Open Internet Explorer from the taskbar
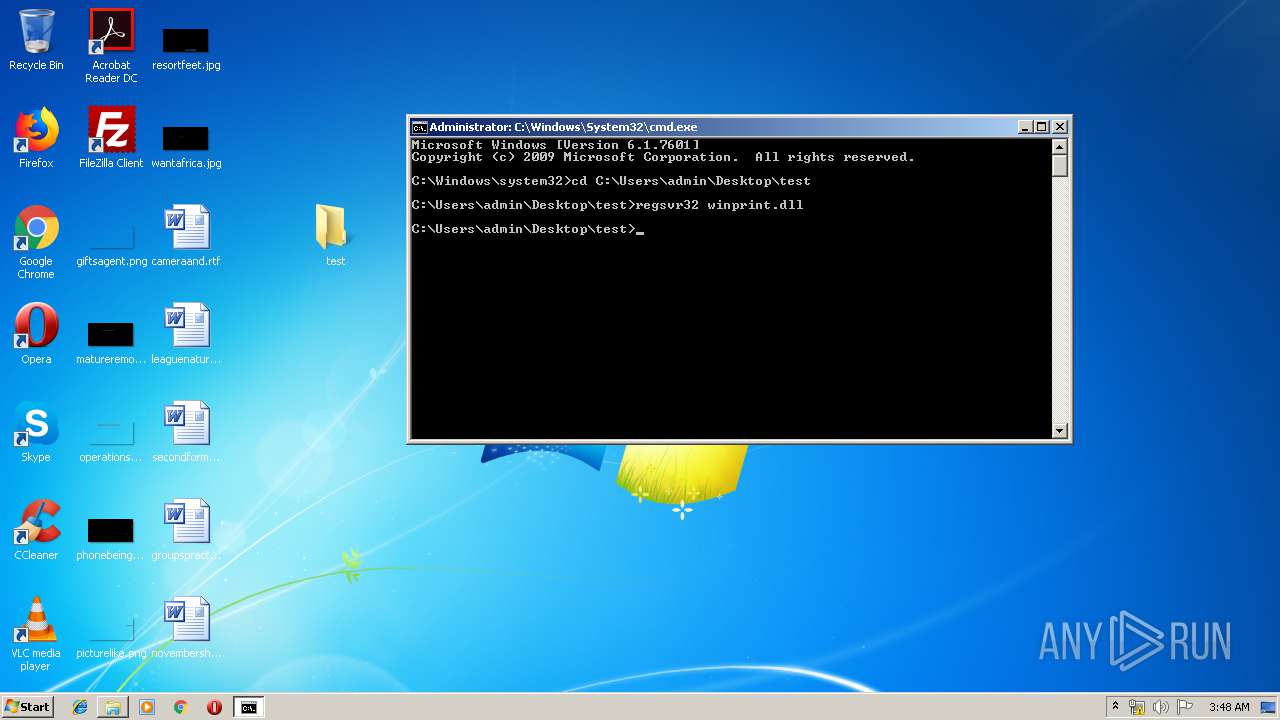The width and height of the screenshot is (1280, 720). point(80,707)
